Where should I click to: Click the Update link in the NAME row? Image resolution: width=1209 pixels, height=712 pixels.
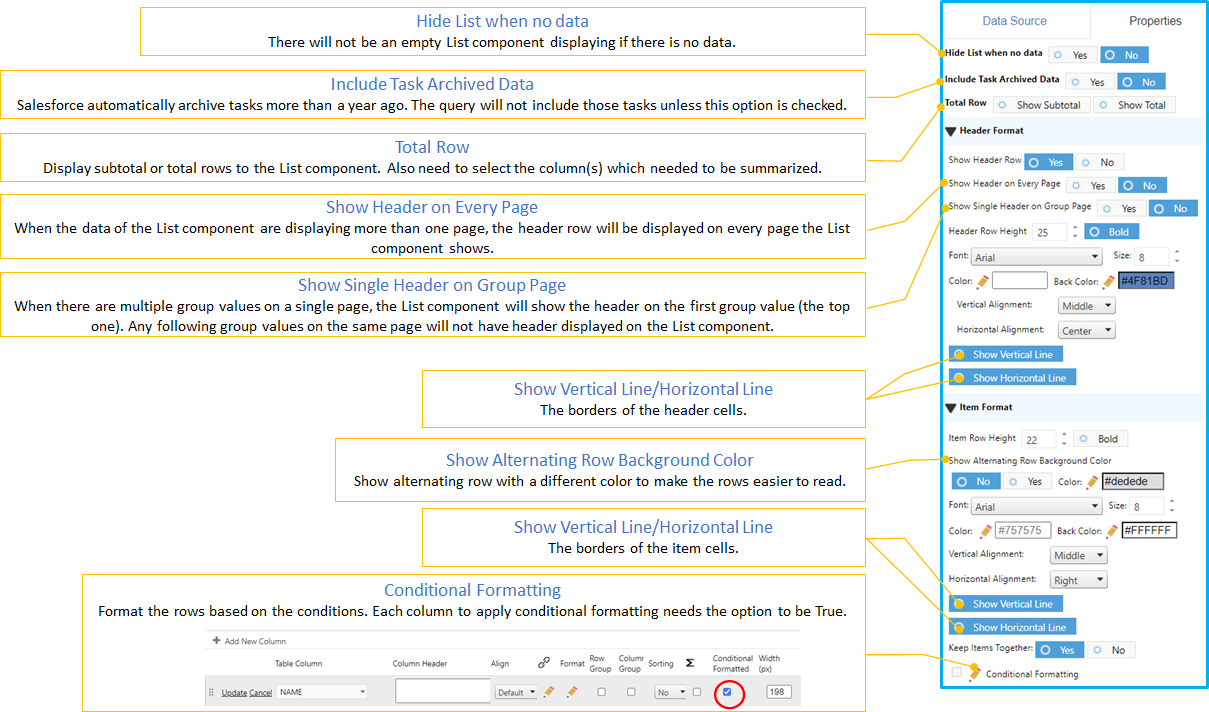pos(234,692)
